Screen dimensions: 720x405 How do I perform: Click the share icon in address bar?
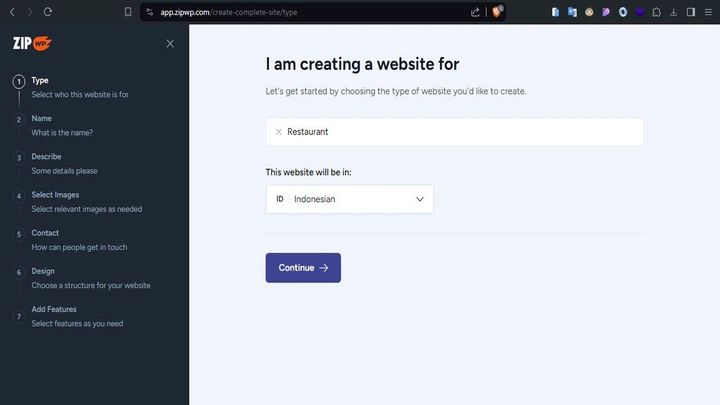(475, 12)
